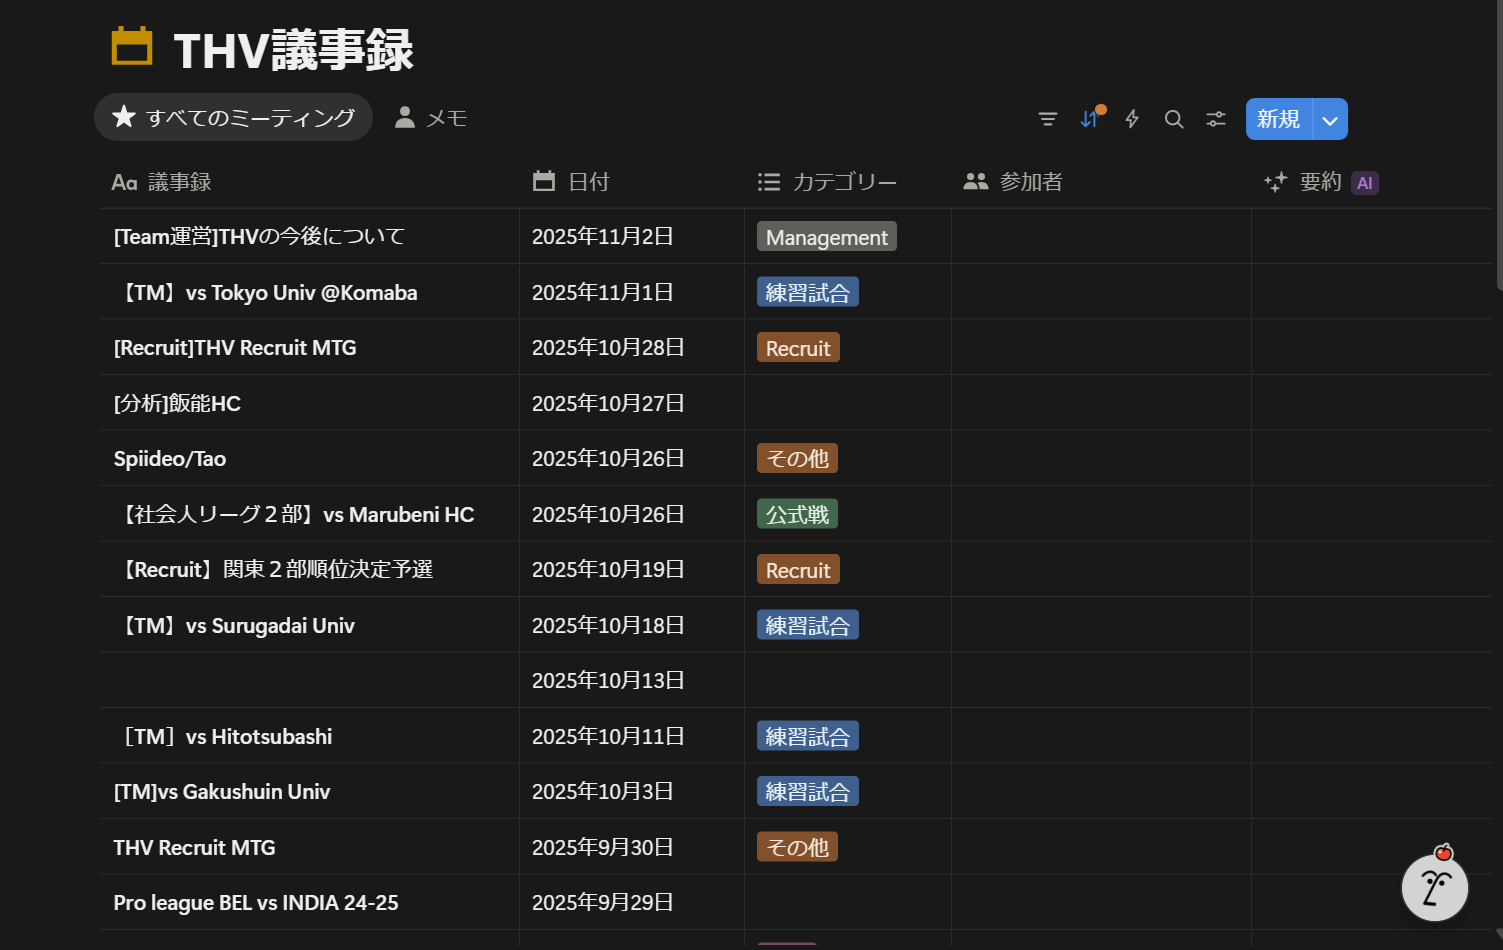Switch to the すべてのミーティング view
Image resolution: width=1503 pixels, height=950 pixels.
[233, 117]
